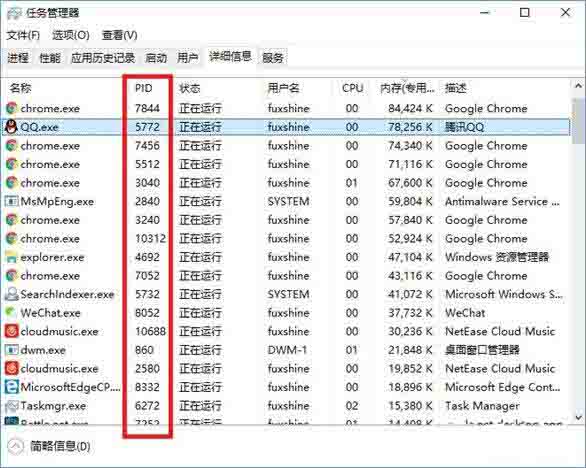
Task: Click the PID value 10688
Action: 150,331
